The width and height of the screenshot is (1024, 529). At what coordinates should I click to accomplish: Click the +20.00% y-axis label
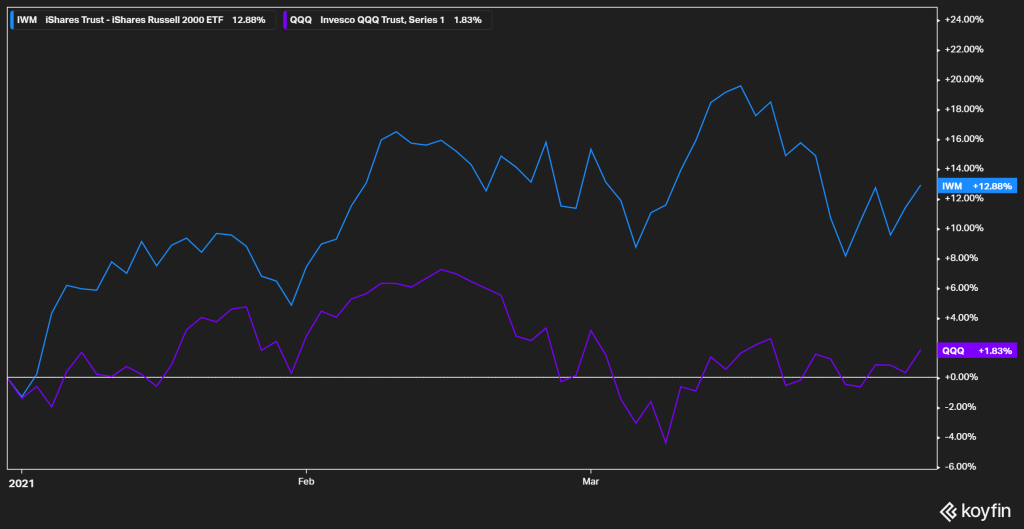coord(966,79)
